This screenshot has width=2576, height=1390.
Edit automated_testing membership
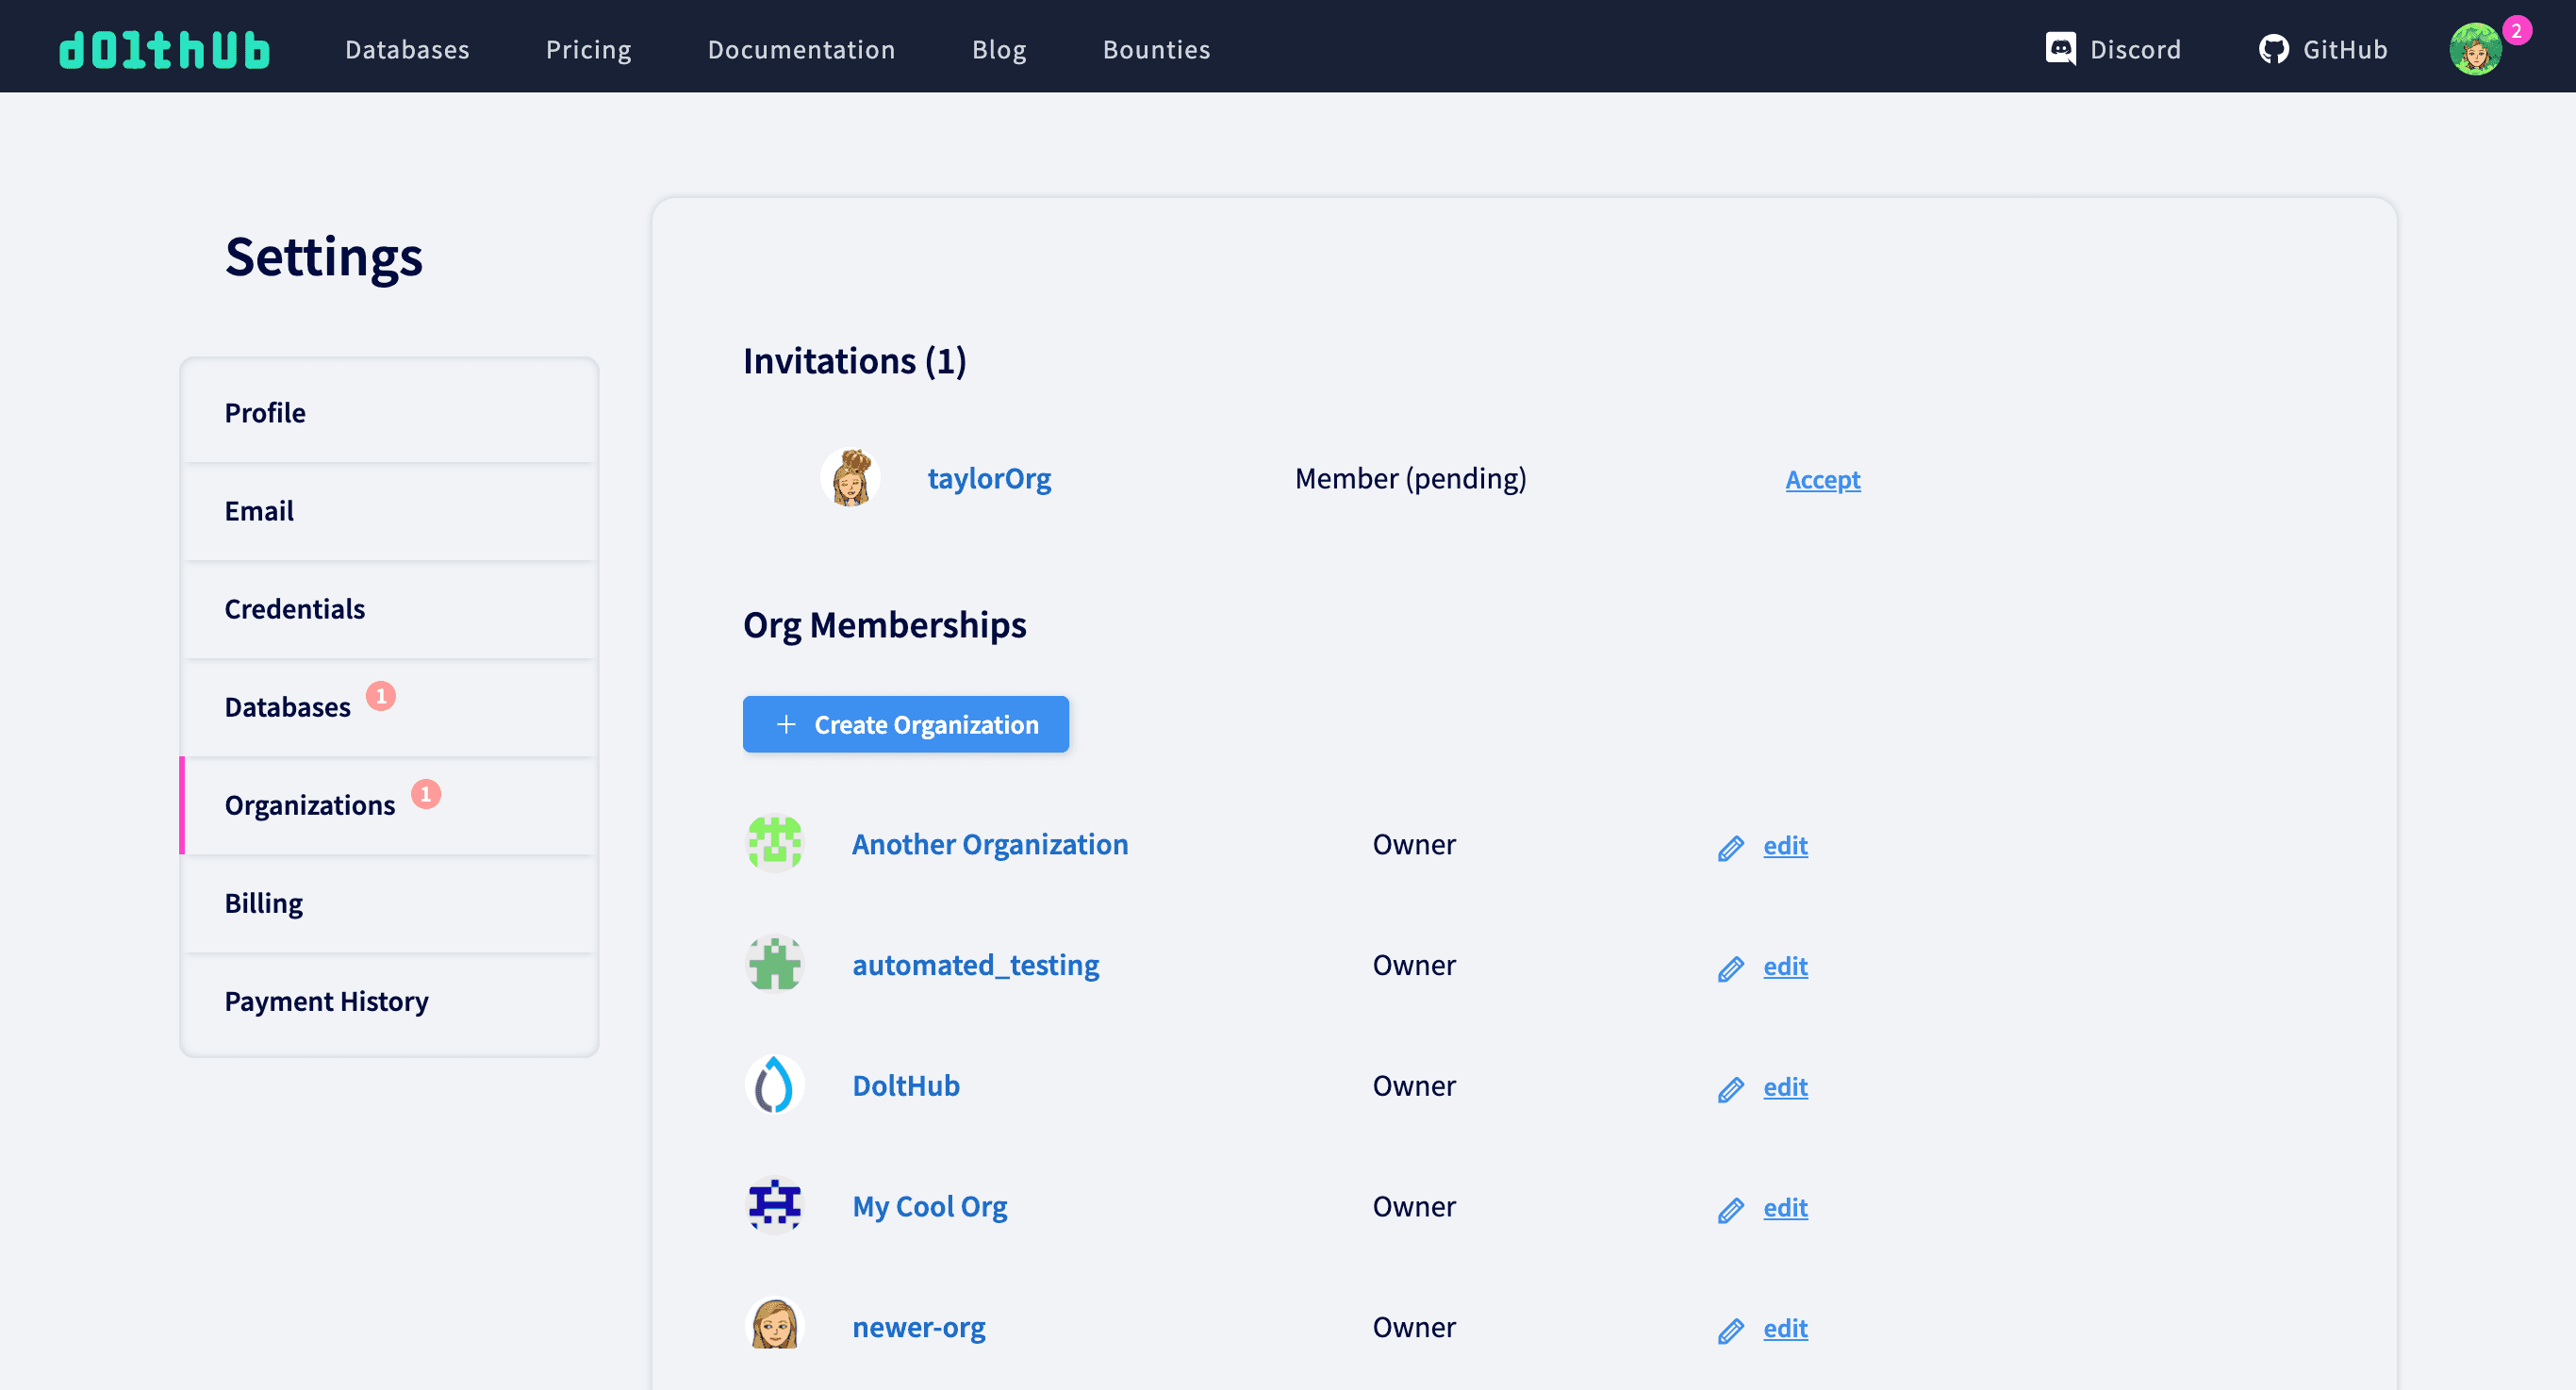[1785, 966]
